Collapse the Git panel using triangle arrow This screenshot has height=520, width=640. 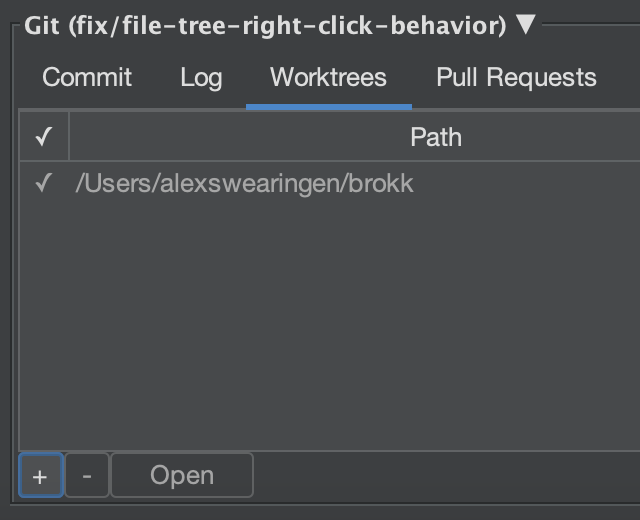(525, 24)
